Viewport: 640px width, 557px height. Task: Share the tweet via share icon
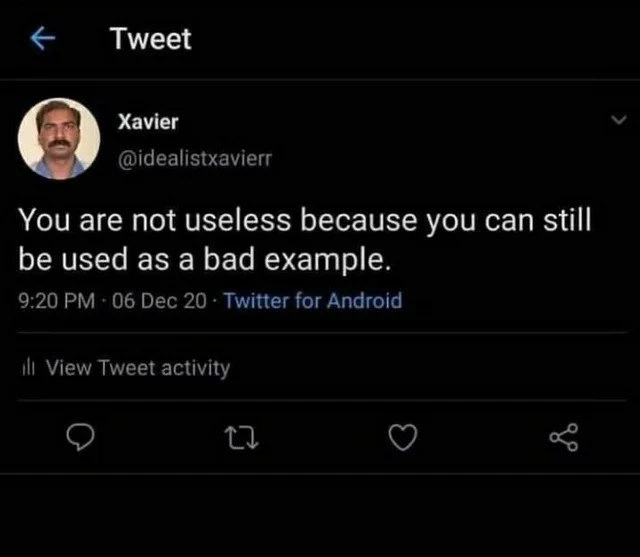564,437
